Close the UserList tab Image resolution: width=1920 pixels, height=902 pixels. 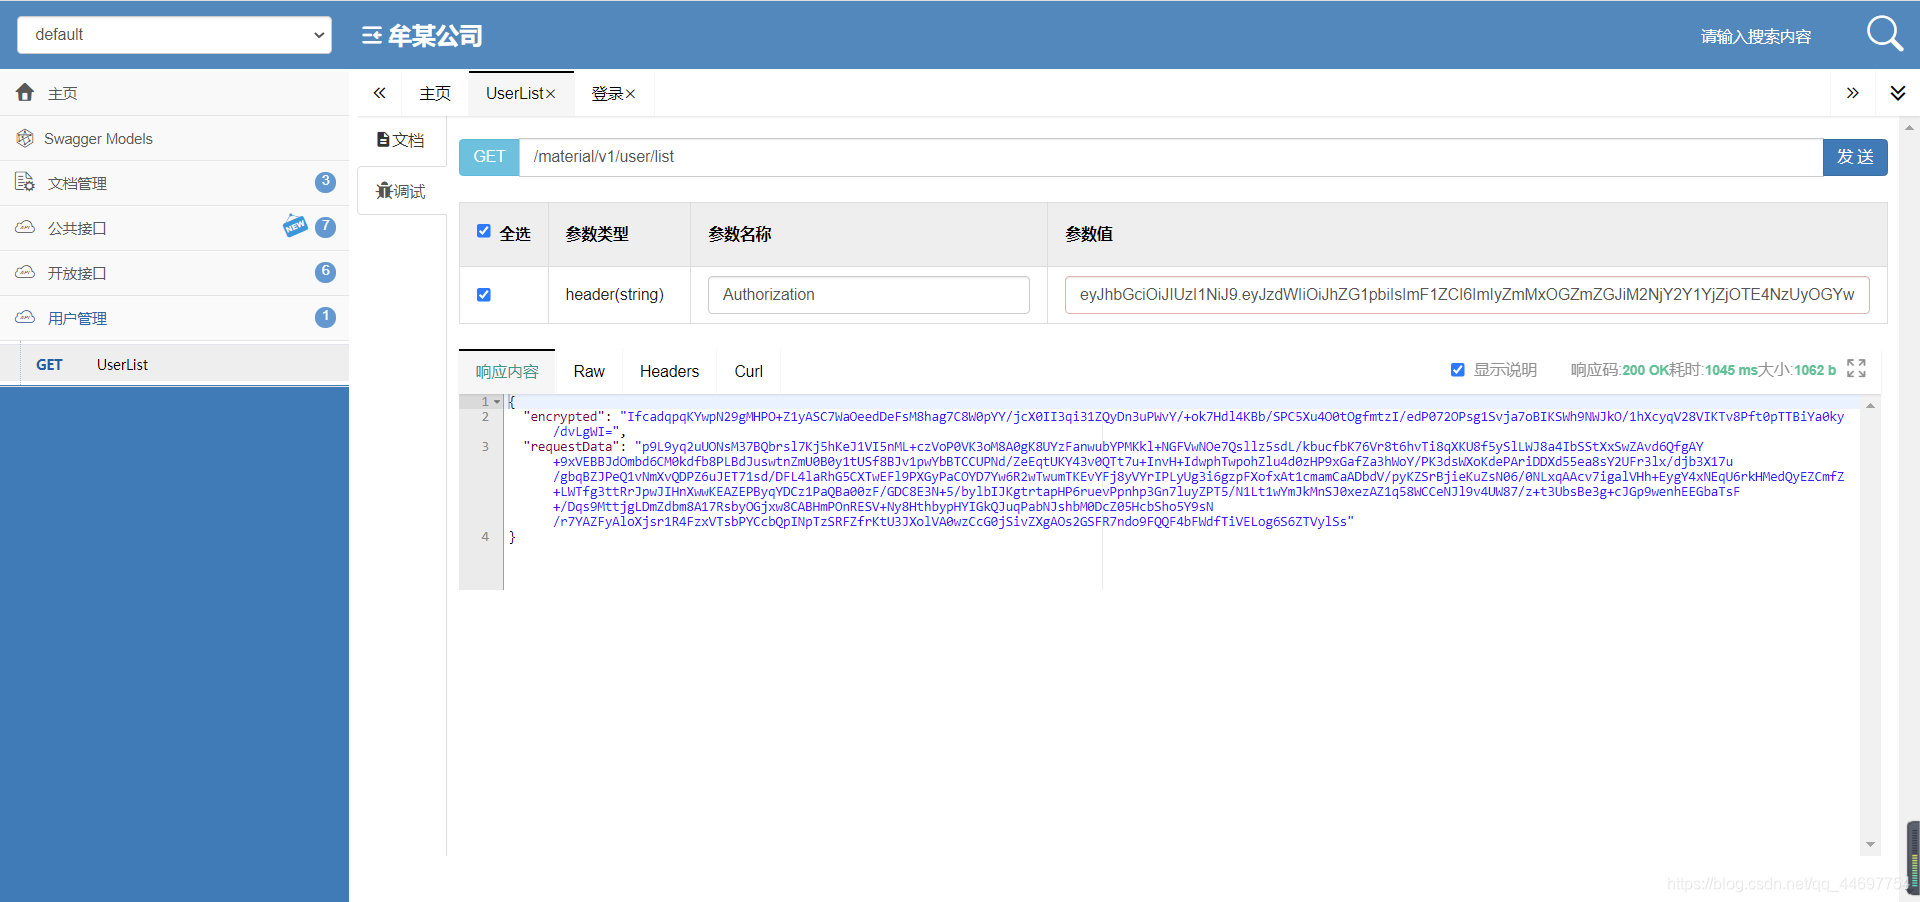pyautogui.click(x=550, y=94)
